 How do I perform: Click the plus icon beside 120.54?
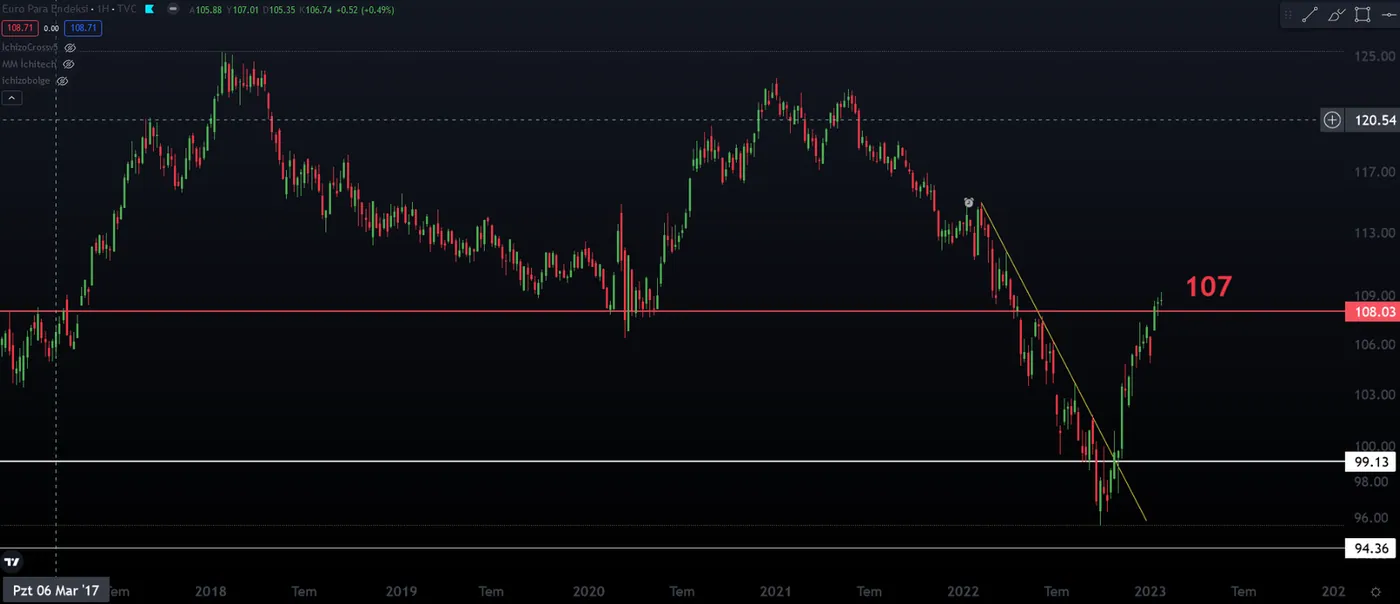[x=1332, y=120]
